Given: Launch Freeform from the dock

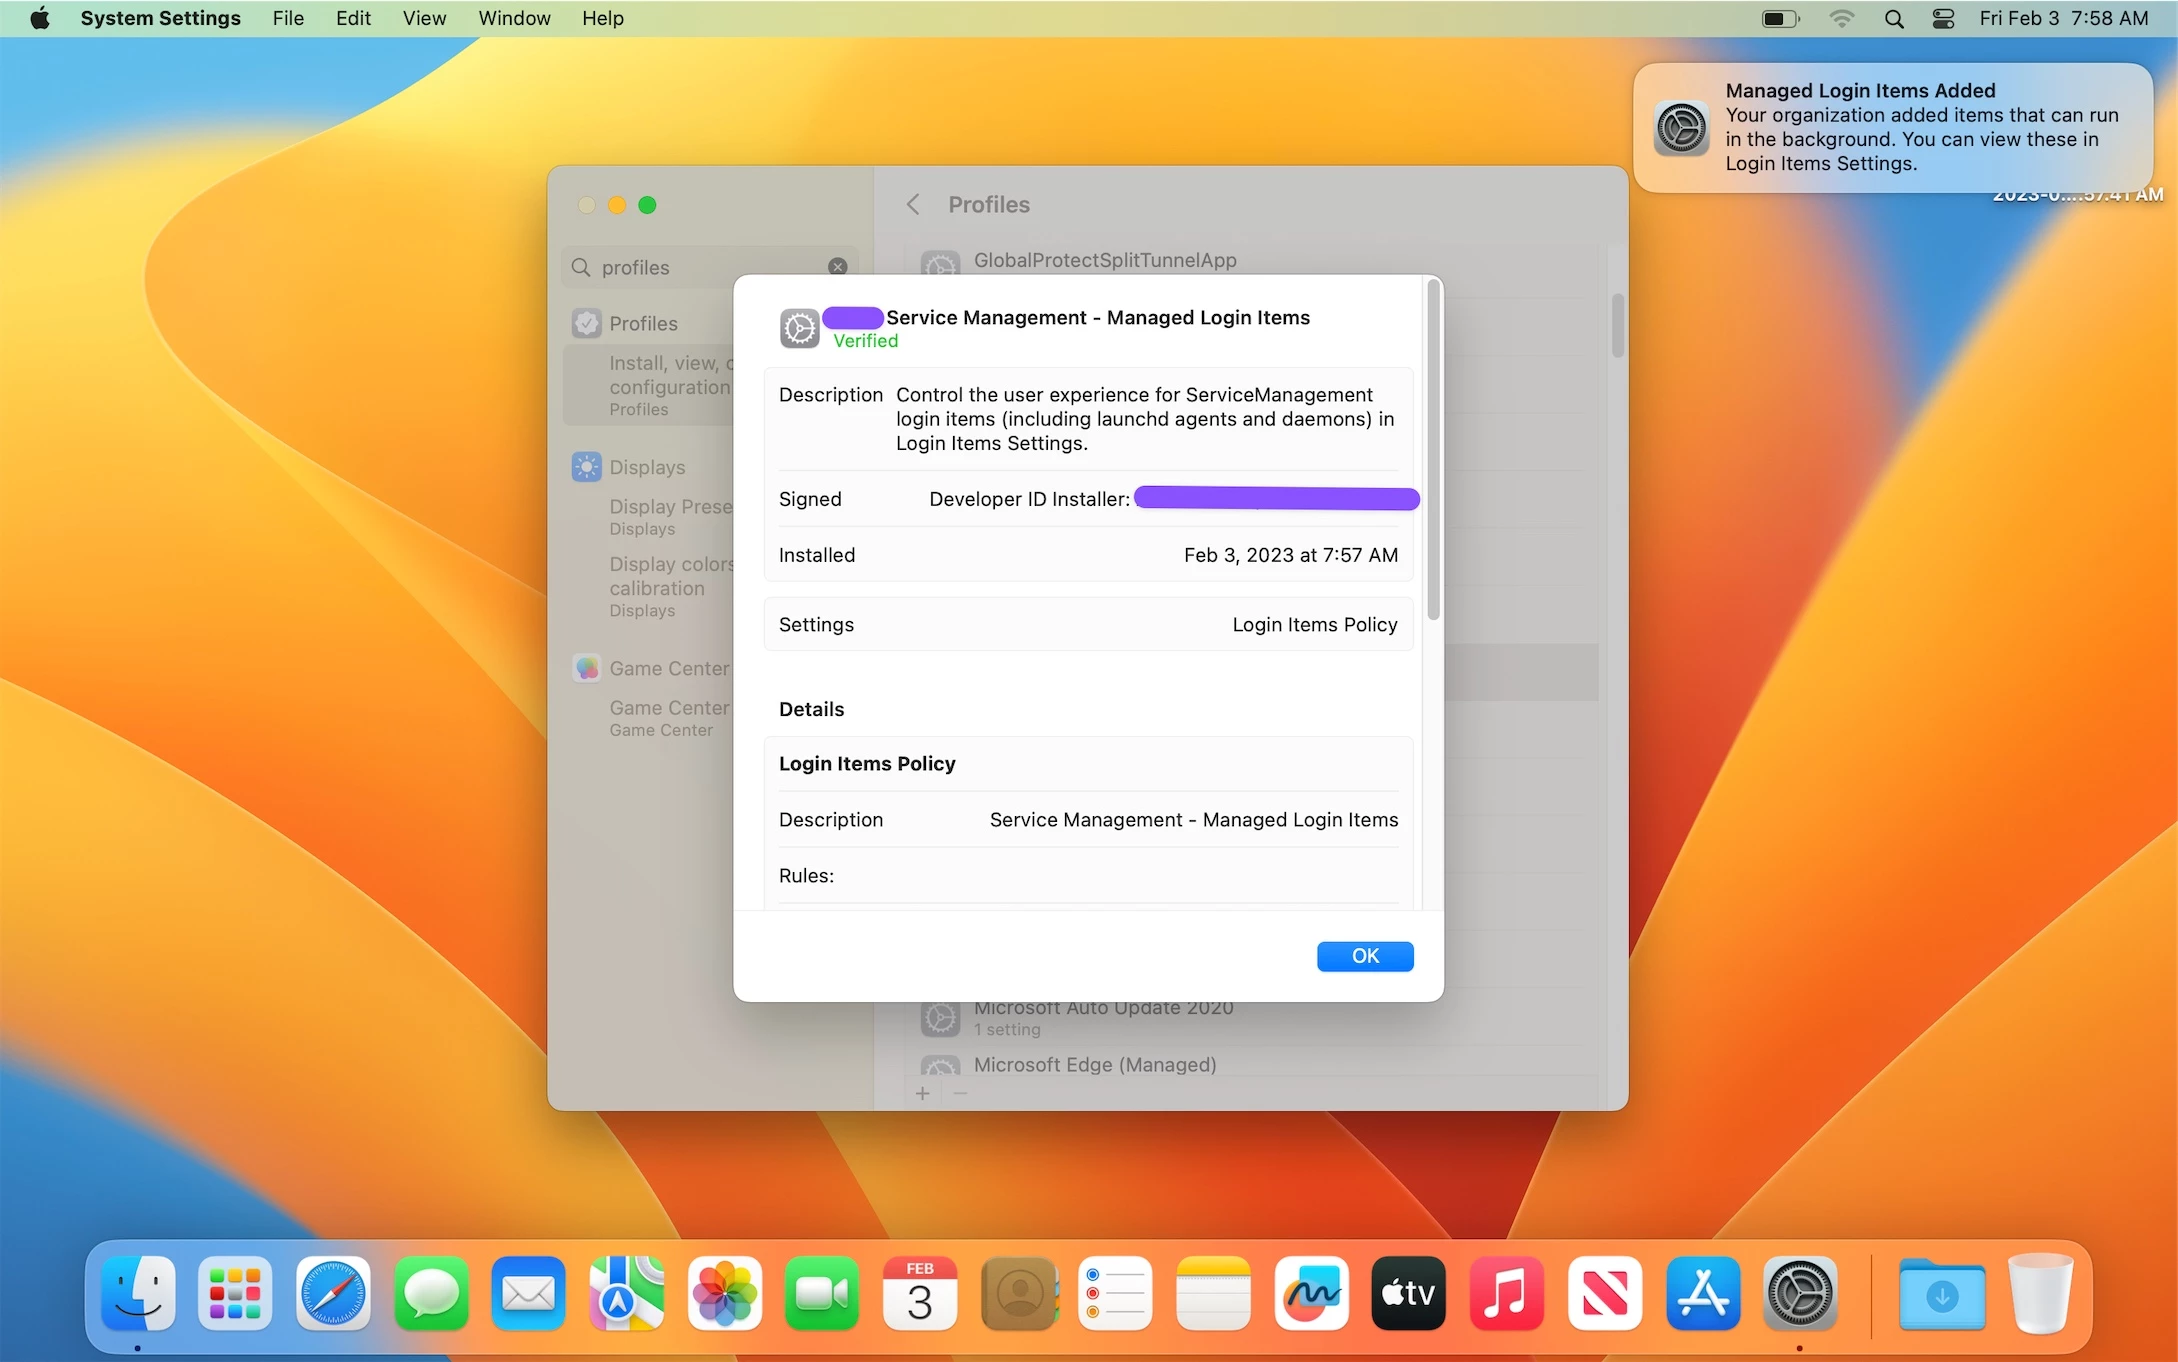Looking at the screenshot, I should click(1311, 1294).
